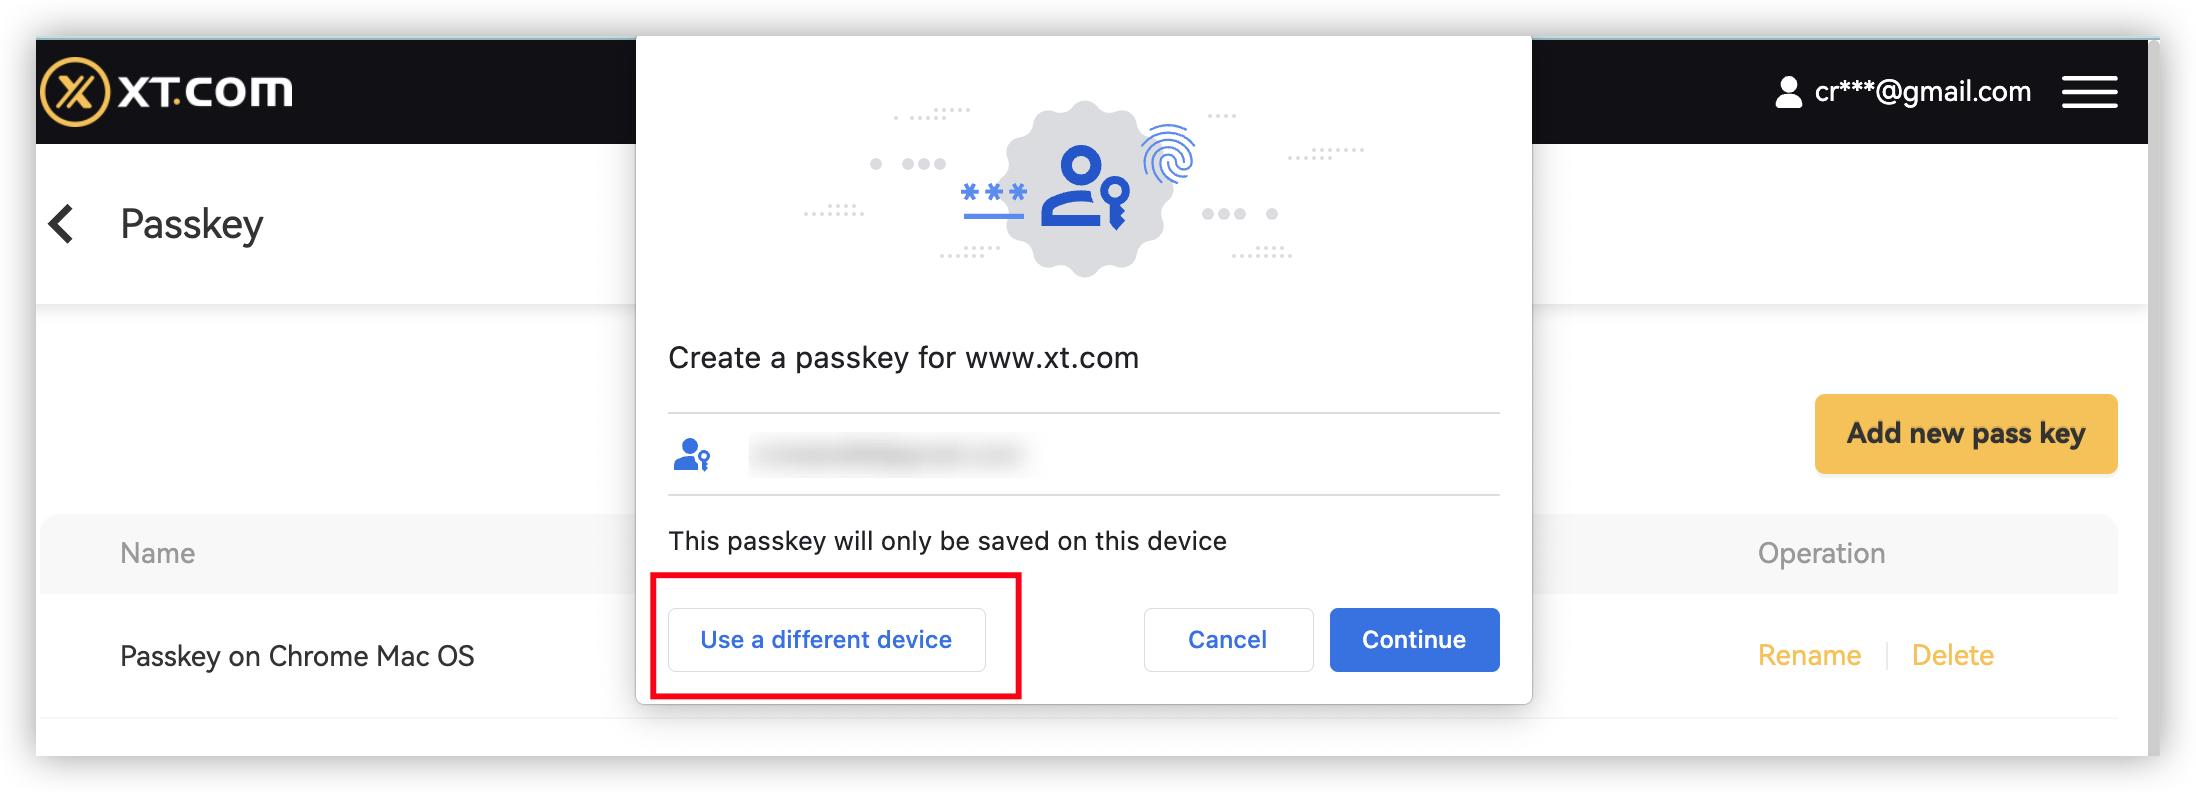Cancel the passkey creation dialog
The width and height of the screenshot is (2196, 792).
(1227, 640)
